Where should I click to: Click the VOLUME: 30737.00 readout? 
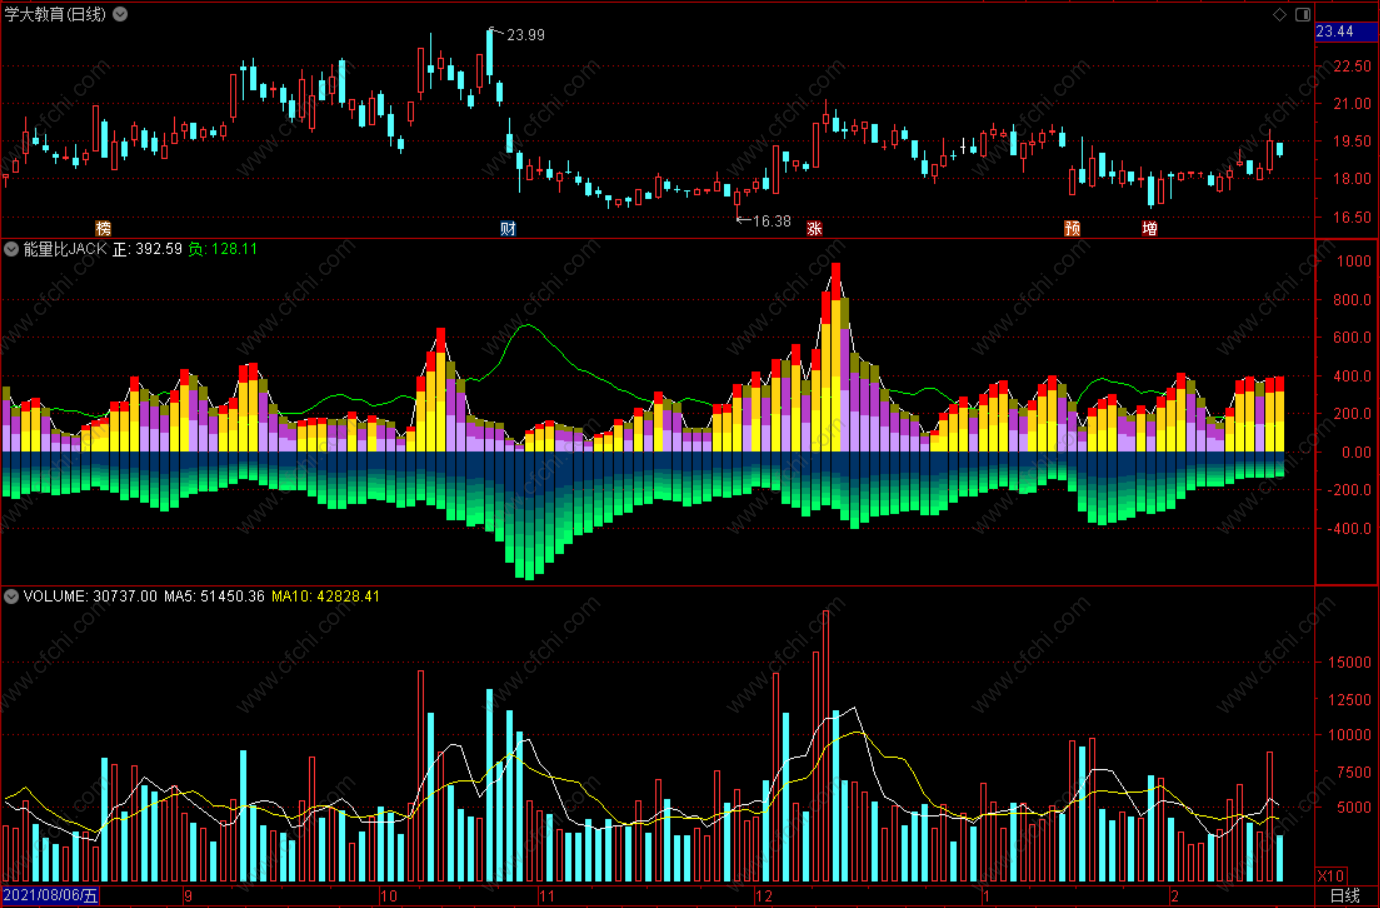coord(90,596)
